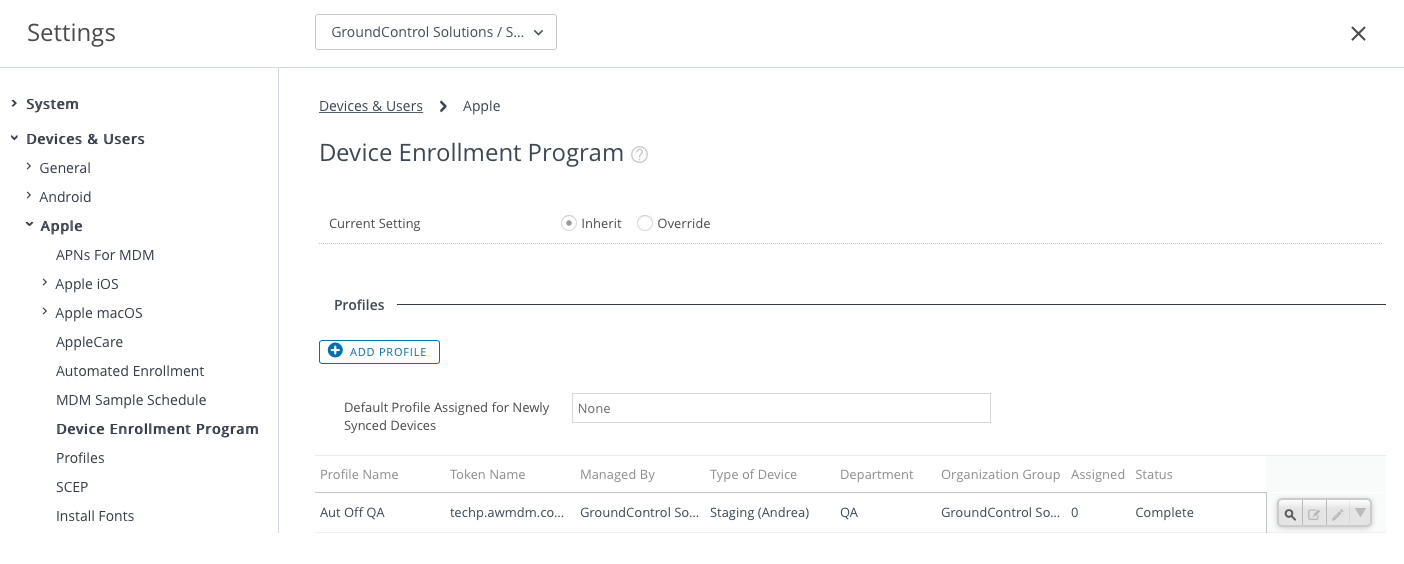Expand the Android node arrow
Image resolution: width=1404 pixels, height=564 pixels.
point(29,196)
